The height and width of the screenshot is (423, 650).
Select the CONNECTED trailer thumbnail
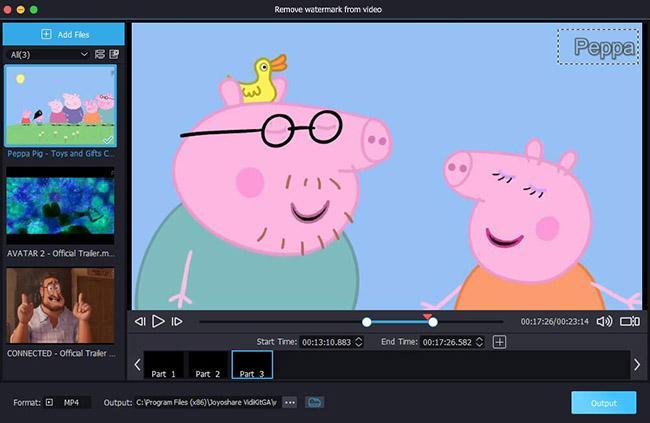[61, 305]
